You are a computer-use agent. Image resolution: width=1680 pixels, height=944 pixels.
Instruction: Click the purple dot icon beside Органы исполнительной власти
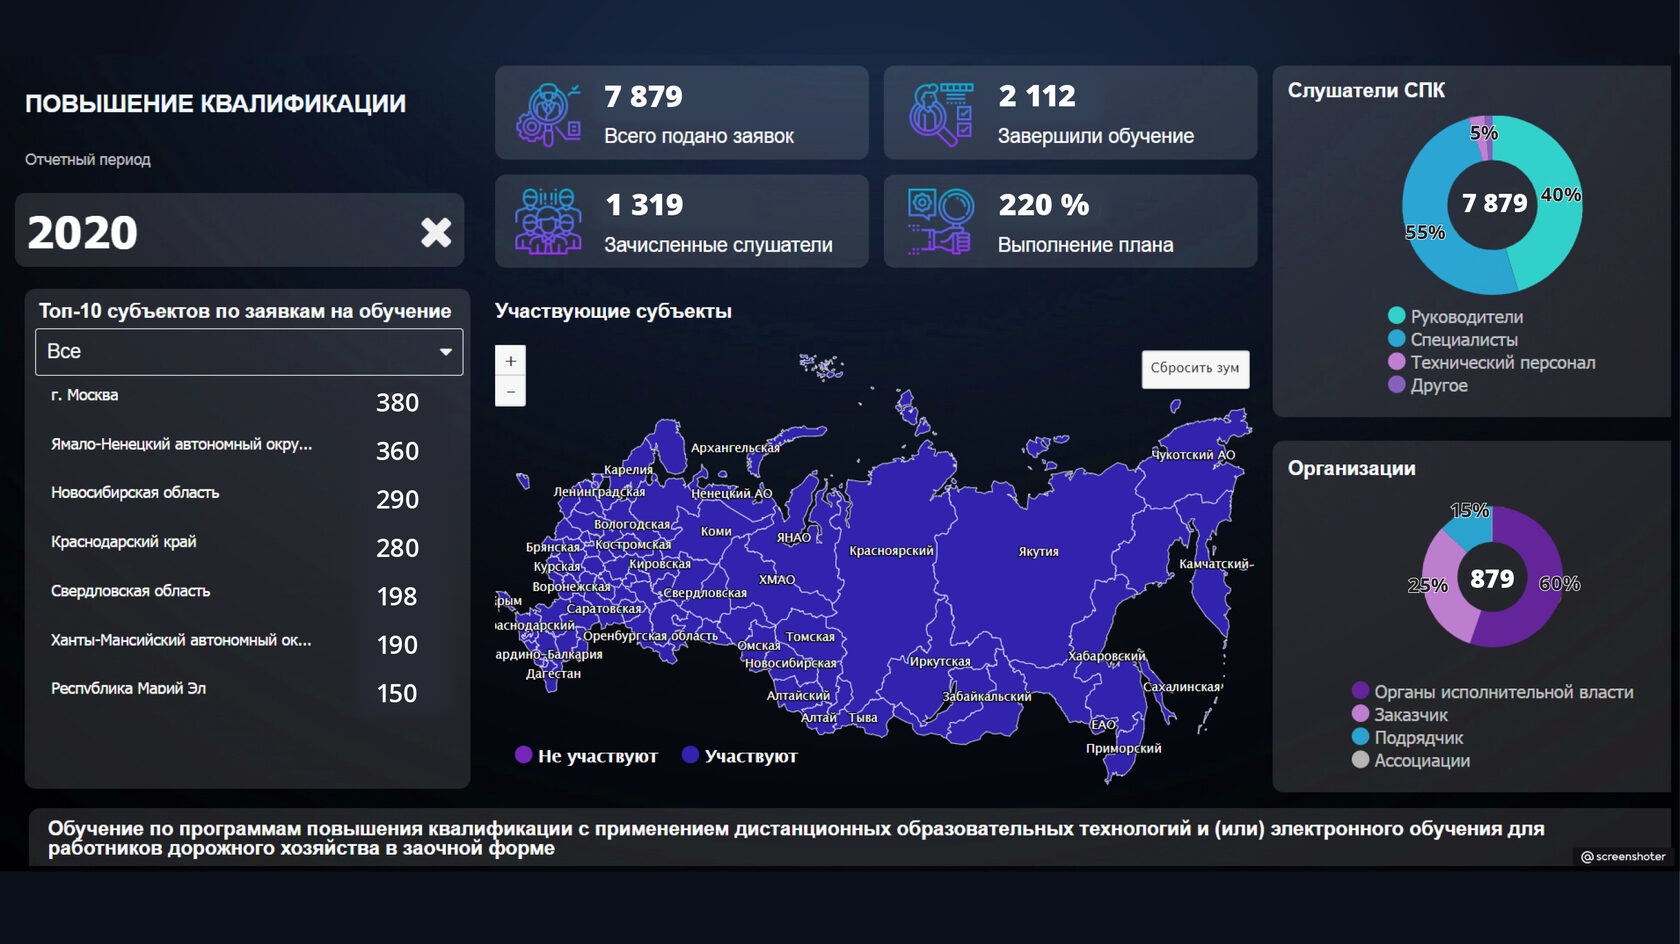[x=1359, y=690]
